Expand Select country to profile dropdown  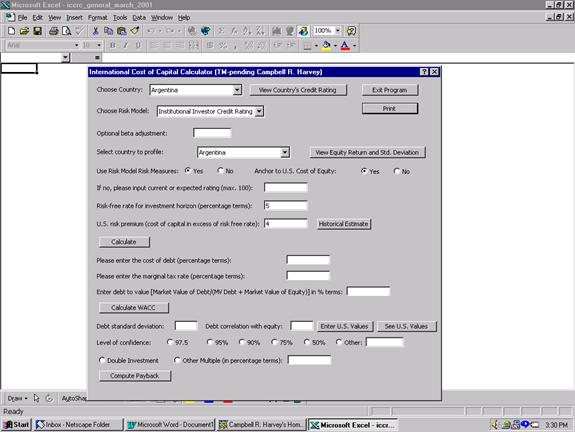[285, 152]
